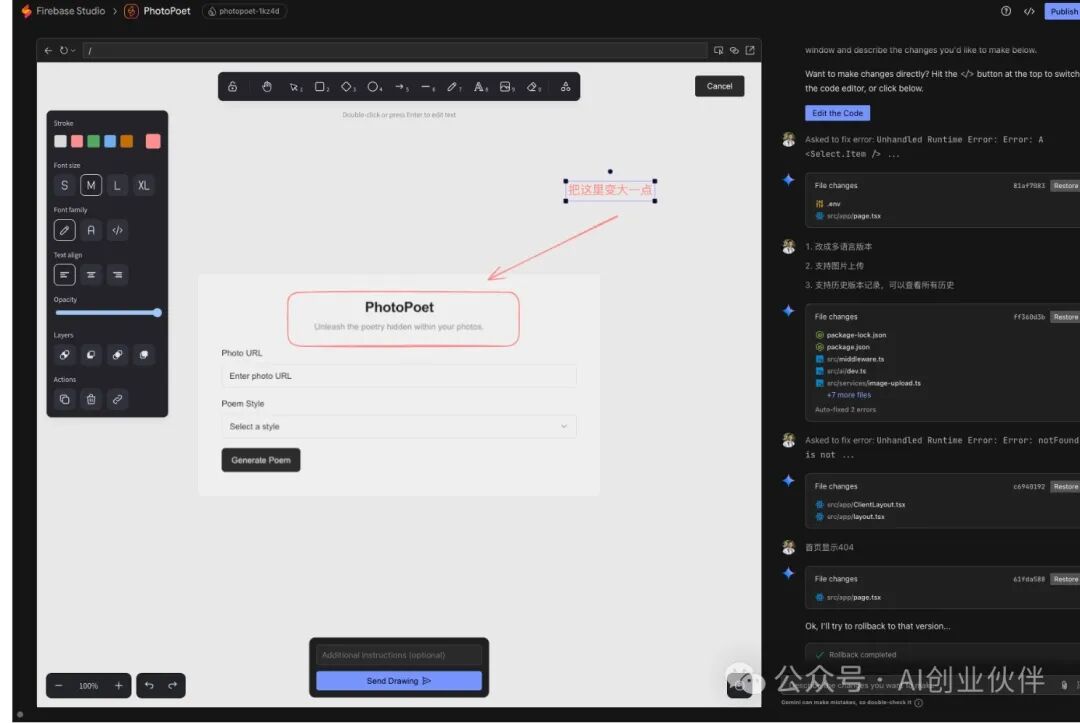Choose the hand-drawn font family
1080x723 pixels.
(65, 230)
